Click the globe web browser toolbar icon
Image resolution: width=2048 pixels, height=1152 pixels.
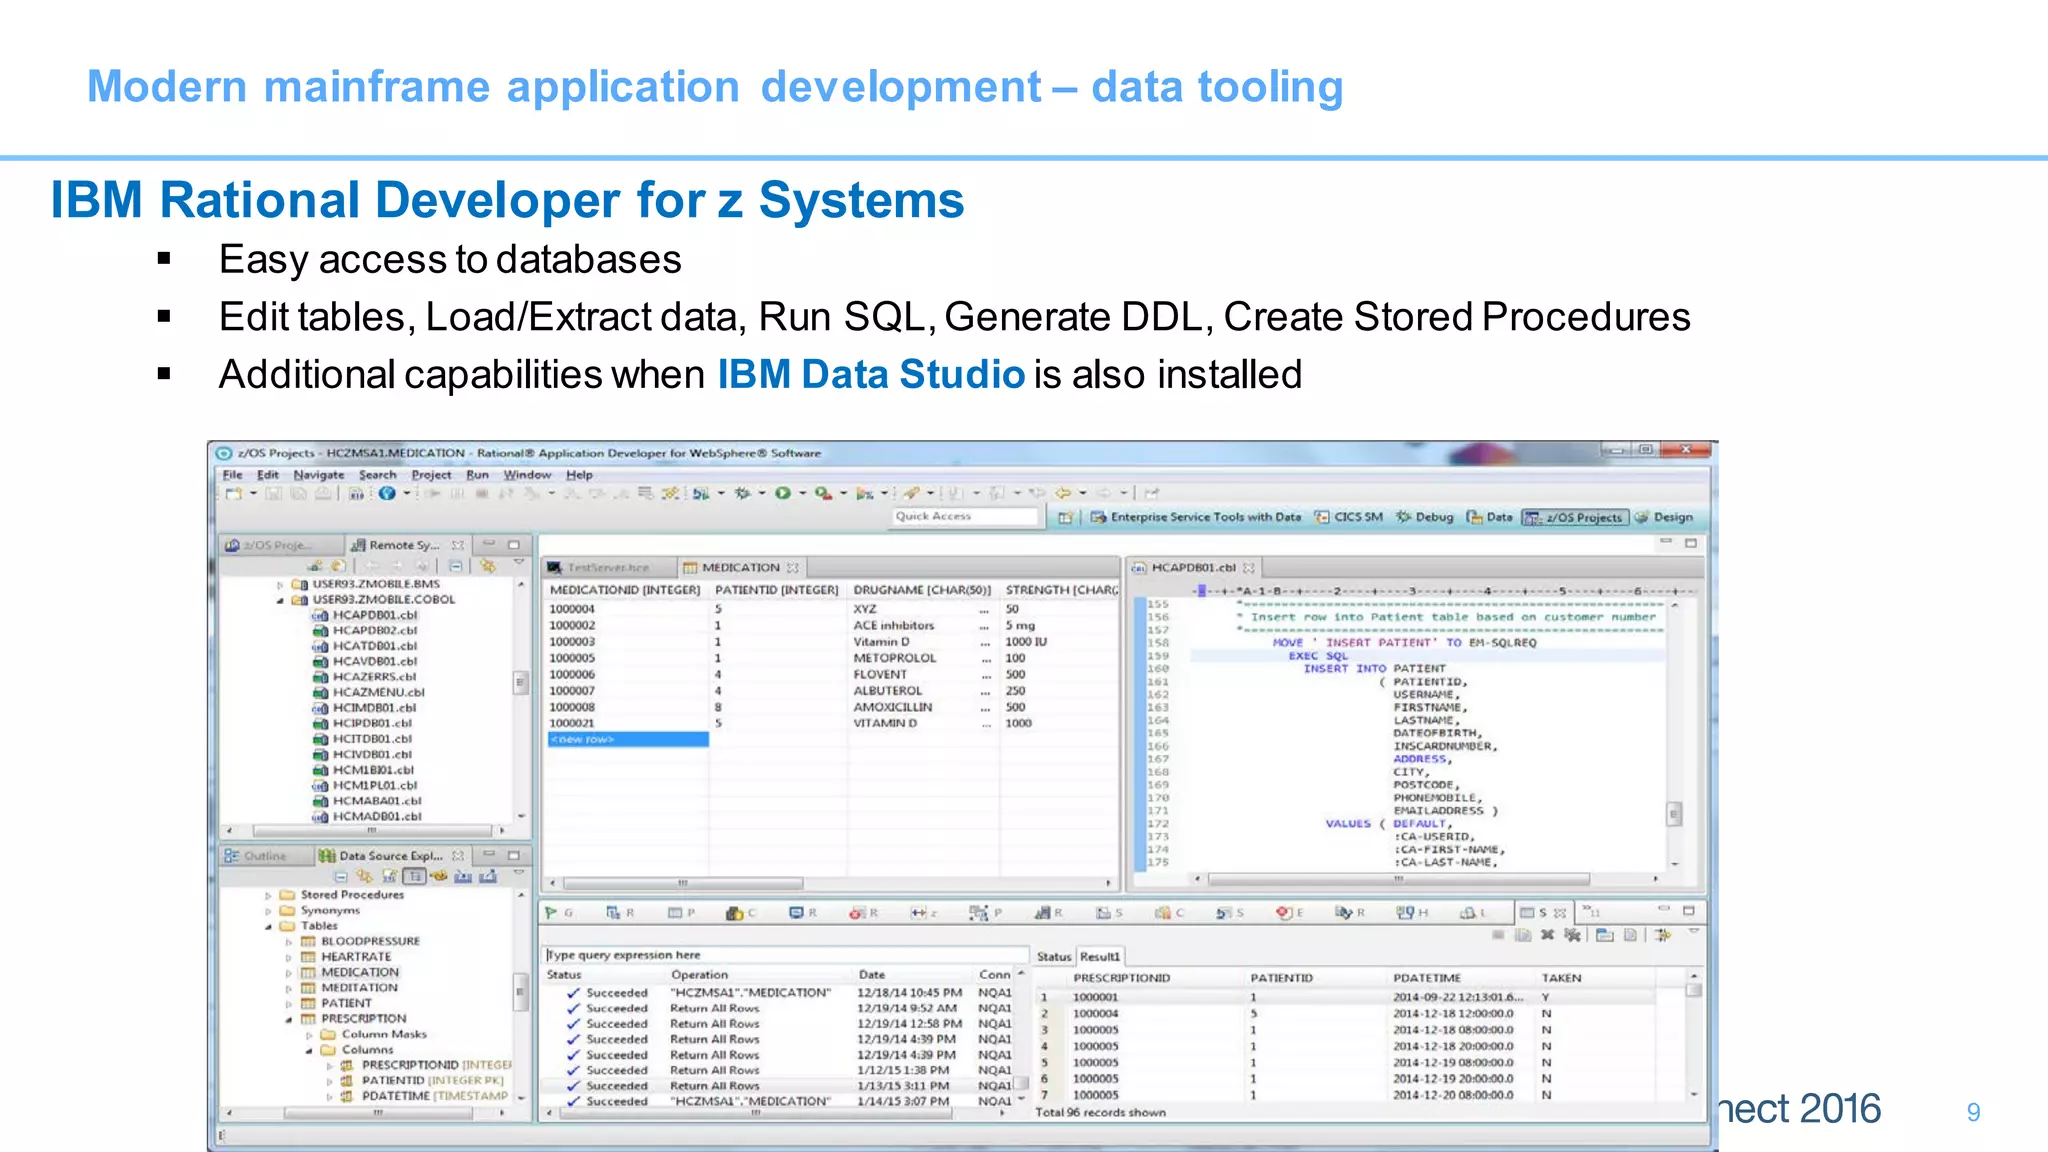(387, 493)
